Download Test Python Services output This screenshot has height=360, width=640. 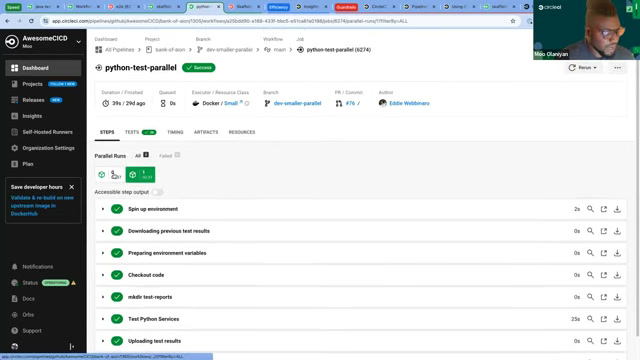(617, 319)
